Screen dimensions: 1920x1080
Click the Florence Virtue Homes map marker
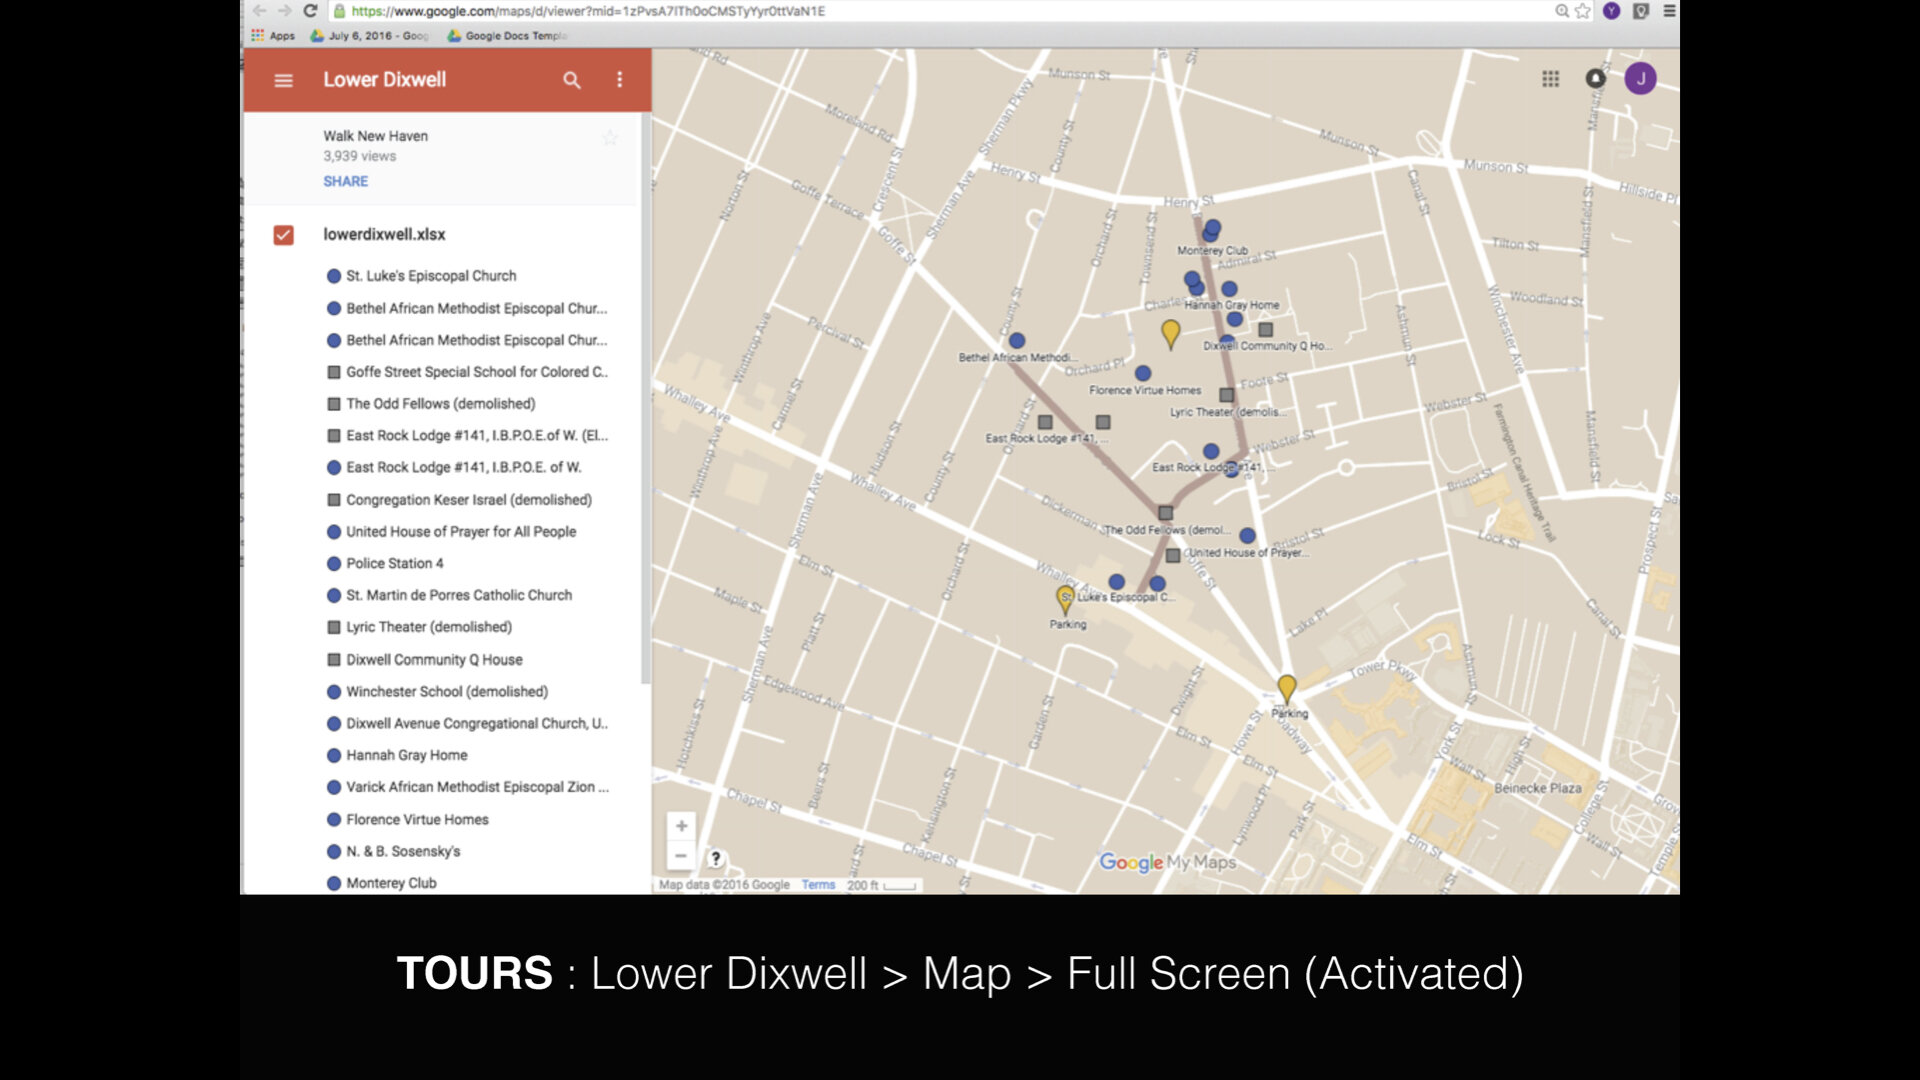coord(1143,374)
